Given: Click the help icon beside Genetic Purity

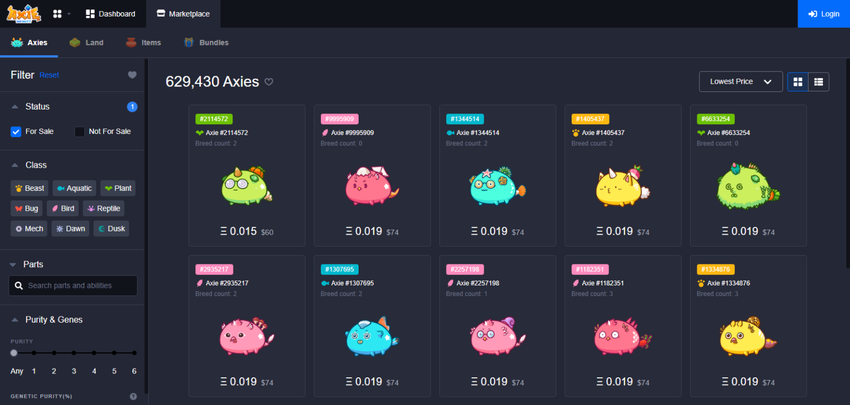Looking at the screenshot, I should coord(133,396).
